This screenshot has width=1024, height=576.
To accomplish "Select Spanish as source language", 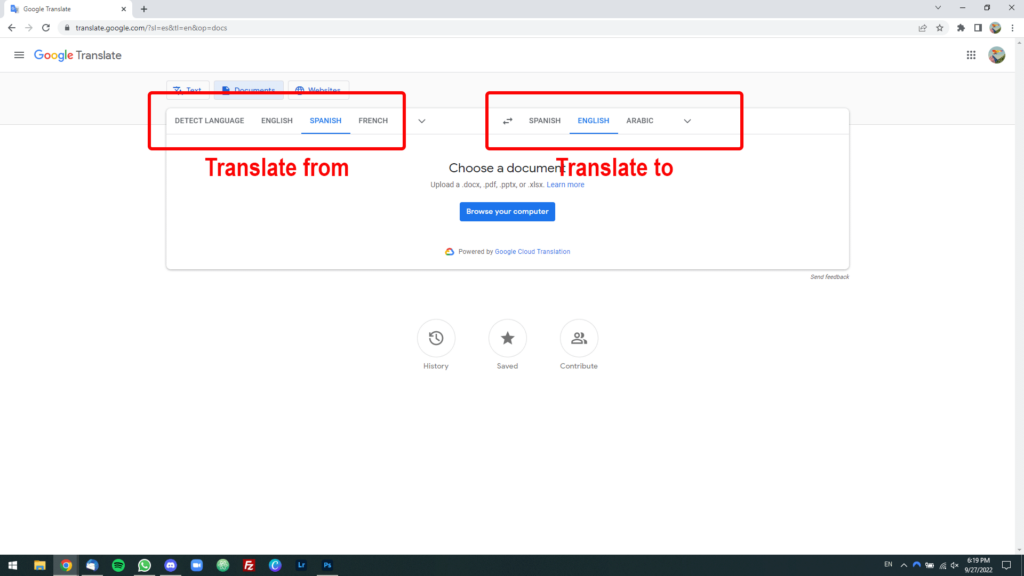I will pos(325,121).
